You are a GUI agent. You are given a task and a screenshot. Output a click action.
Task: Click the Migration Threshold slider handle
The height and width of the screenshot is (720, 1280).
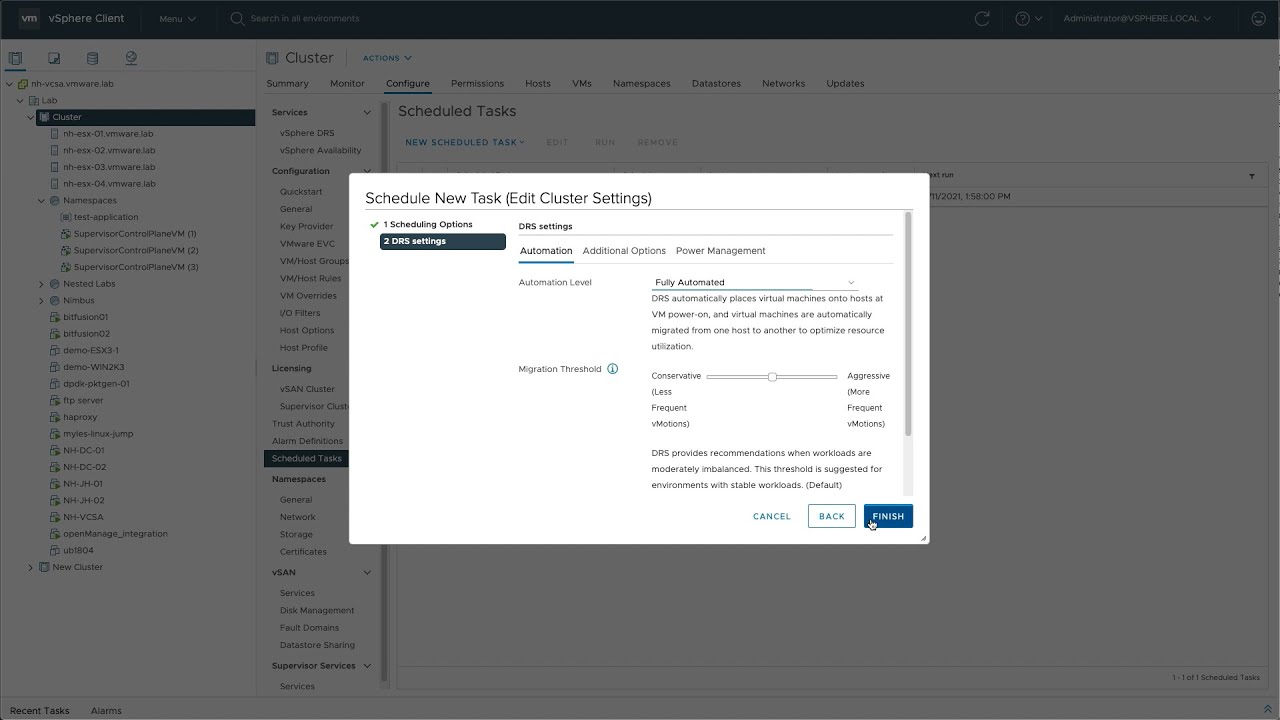[x=772, y=377]
